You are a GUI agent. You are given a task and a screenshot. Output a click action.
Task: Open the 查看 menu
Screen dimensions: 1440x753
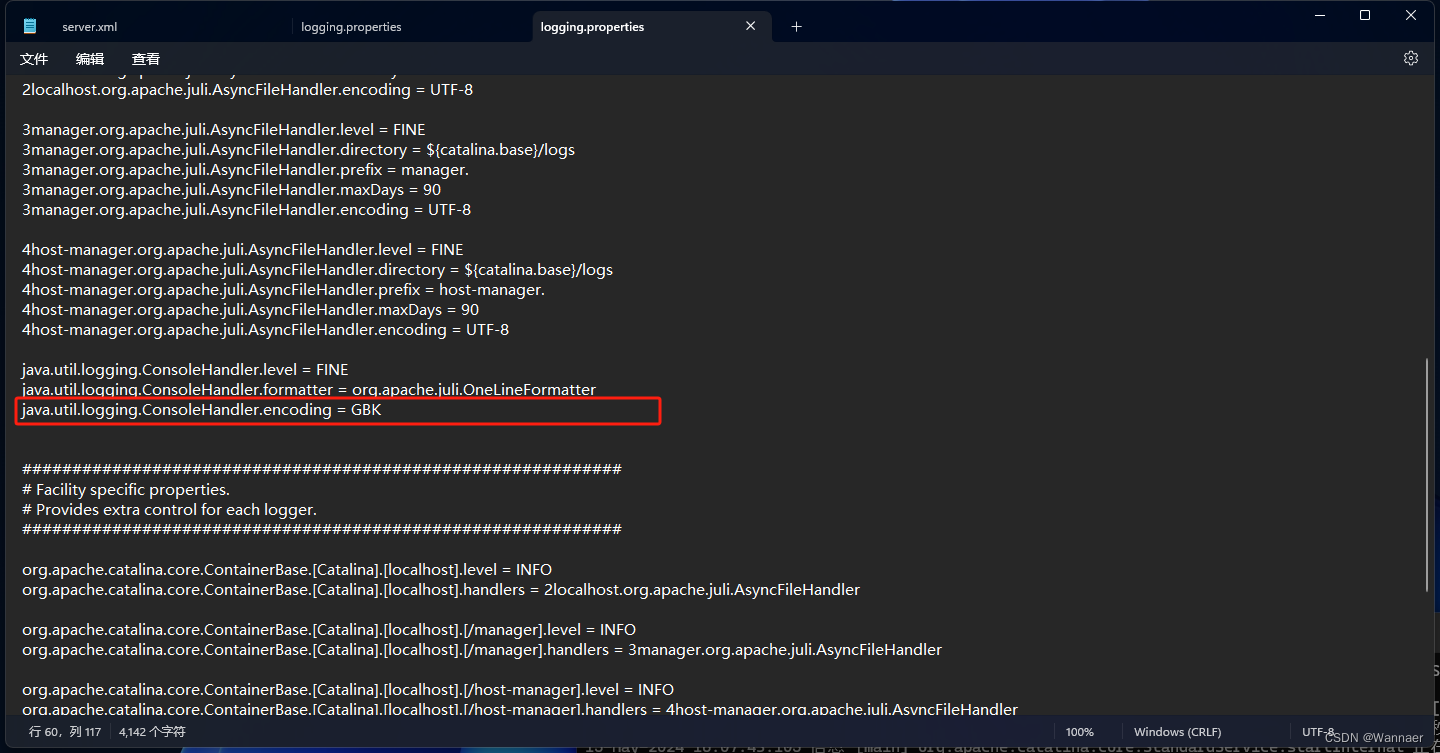coord(146,59)
